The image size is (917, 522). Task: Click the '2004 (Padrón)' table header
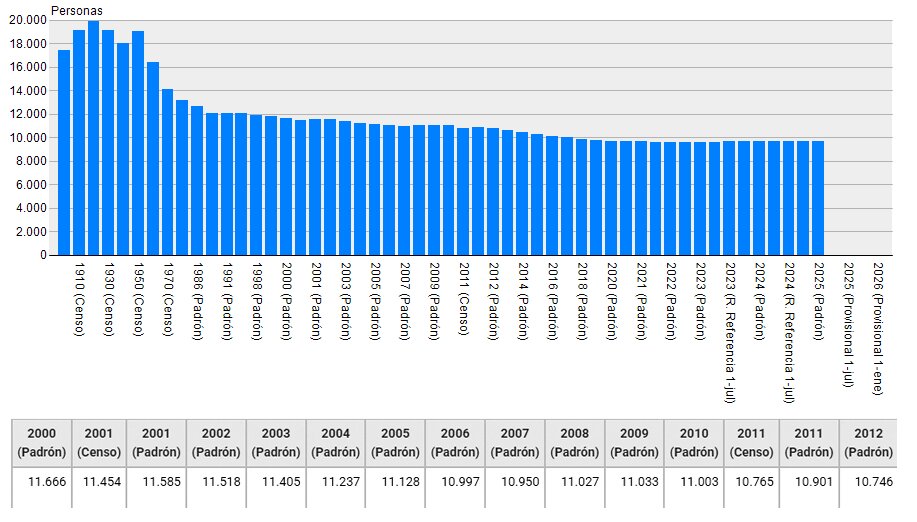336,443
